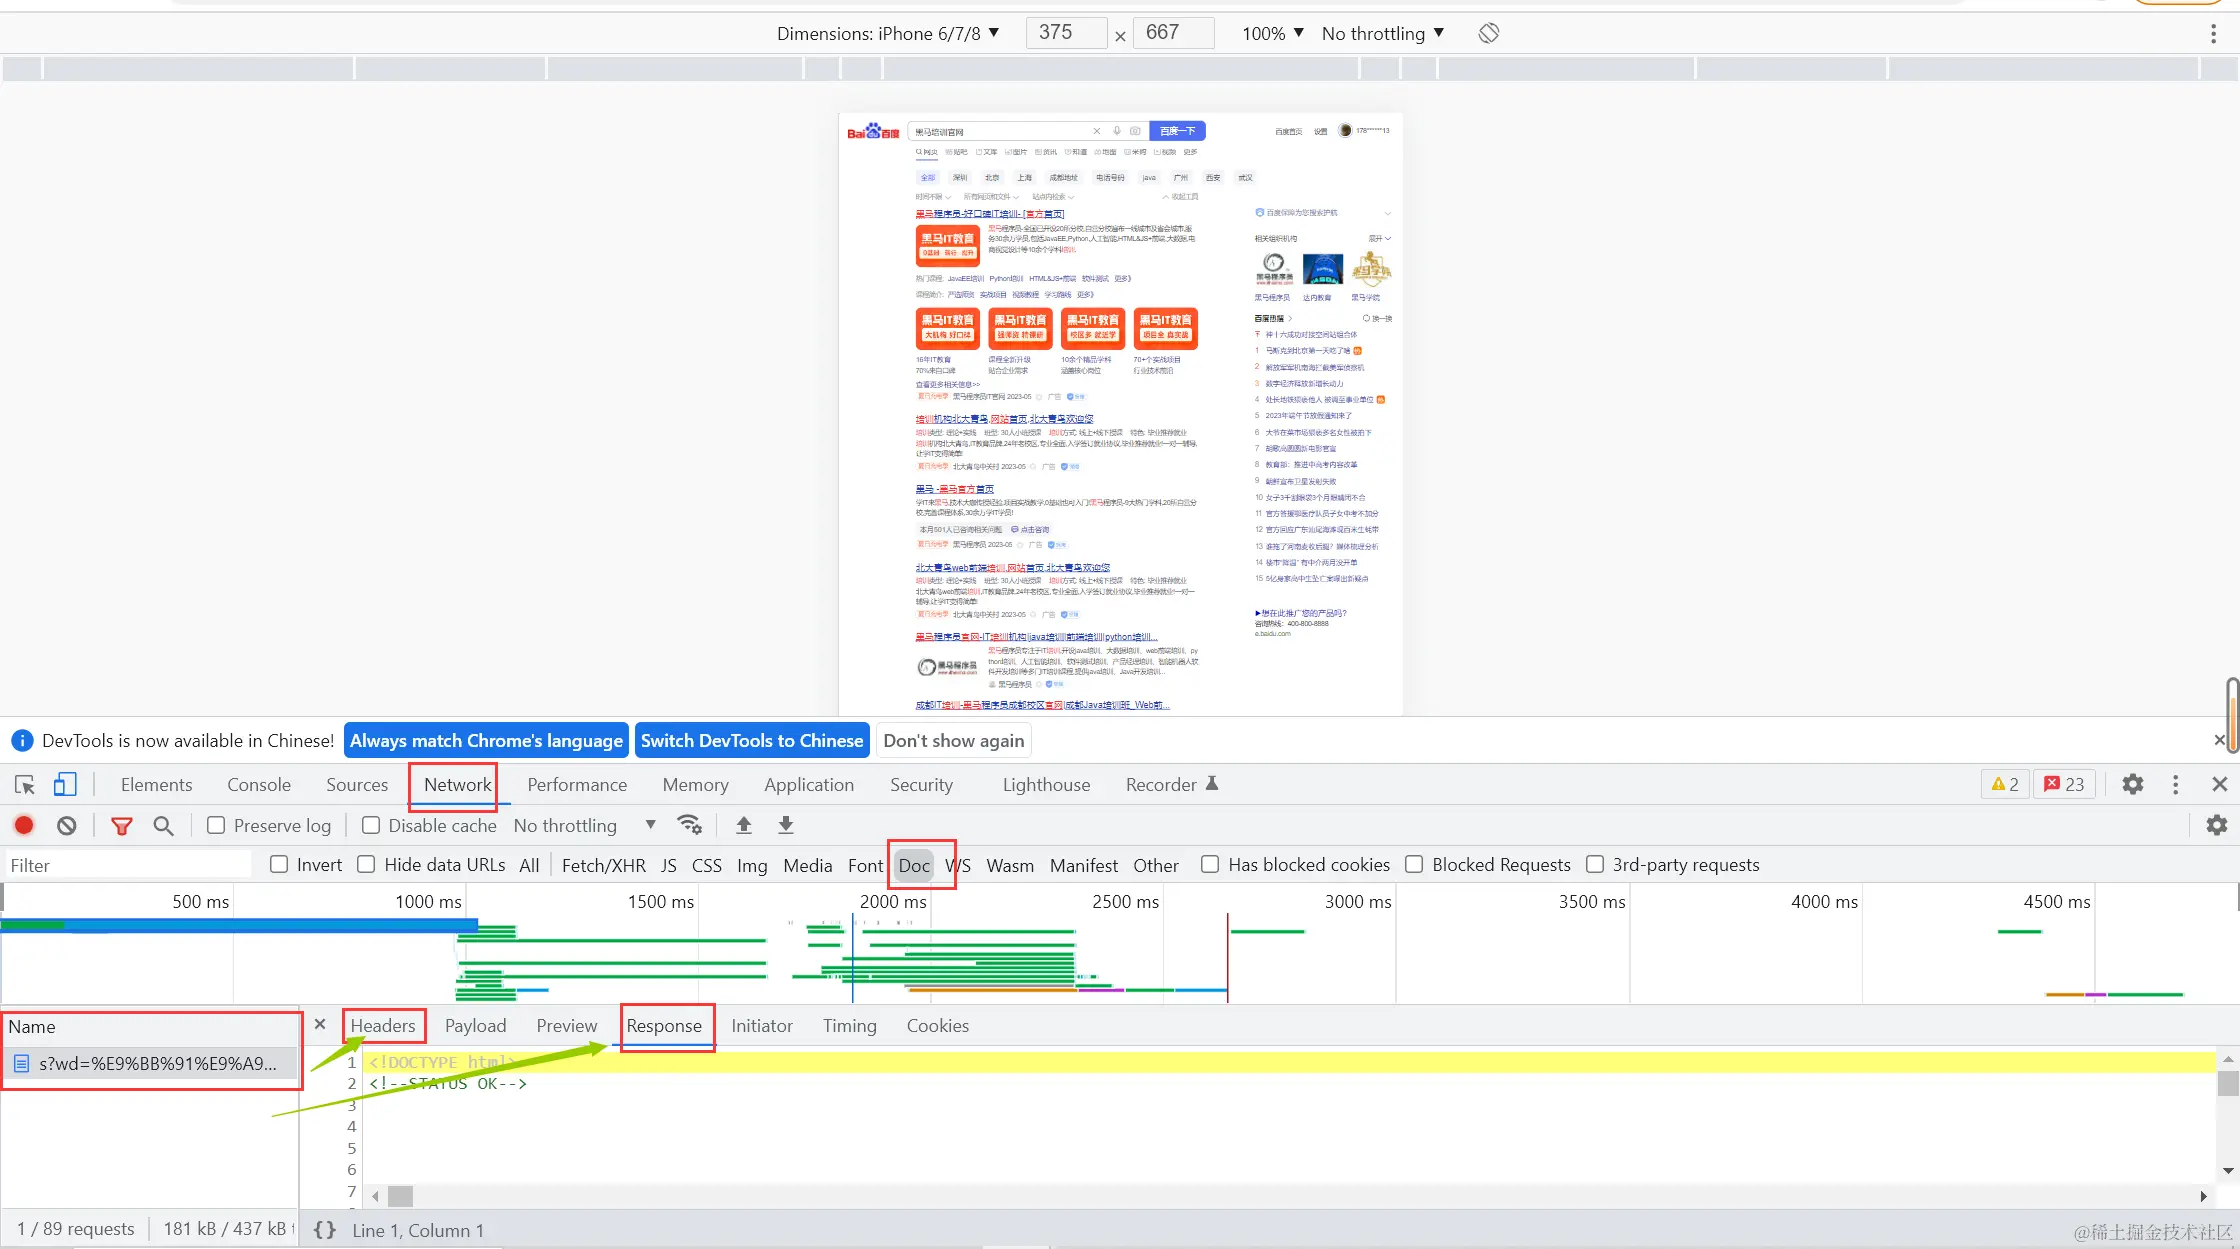
Task: Close the DevTools panel
Action: (x=2220, y=785)
